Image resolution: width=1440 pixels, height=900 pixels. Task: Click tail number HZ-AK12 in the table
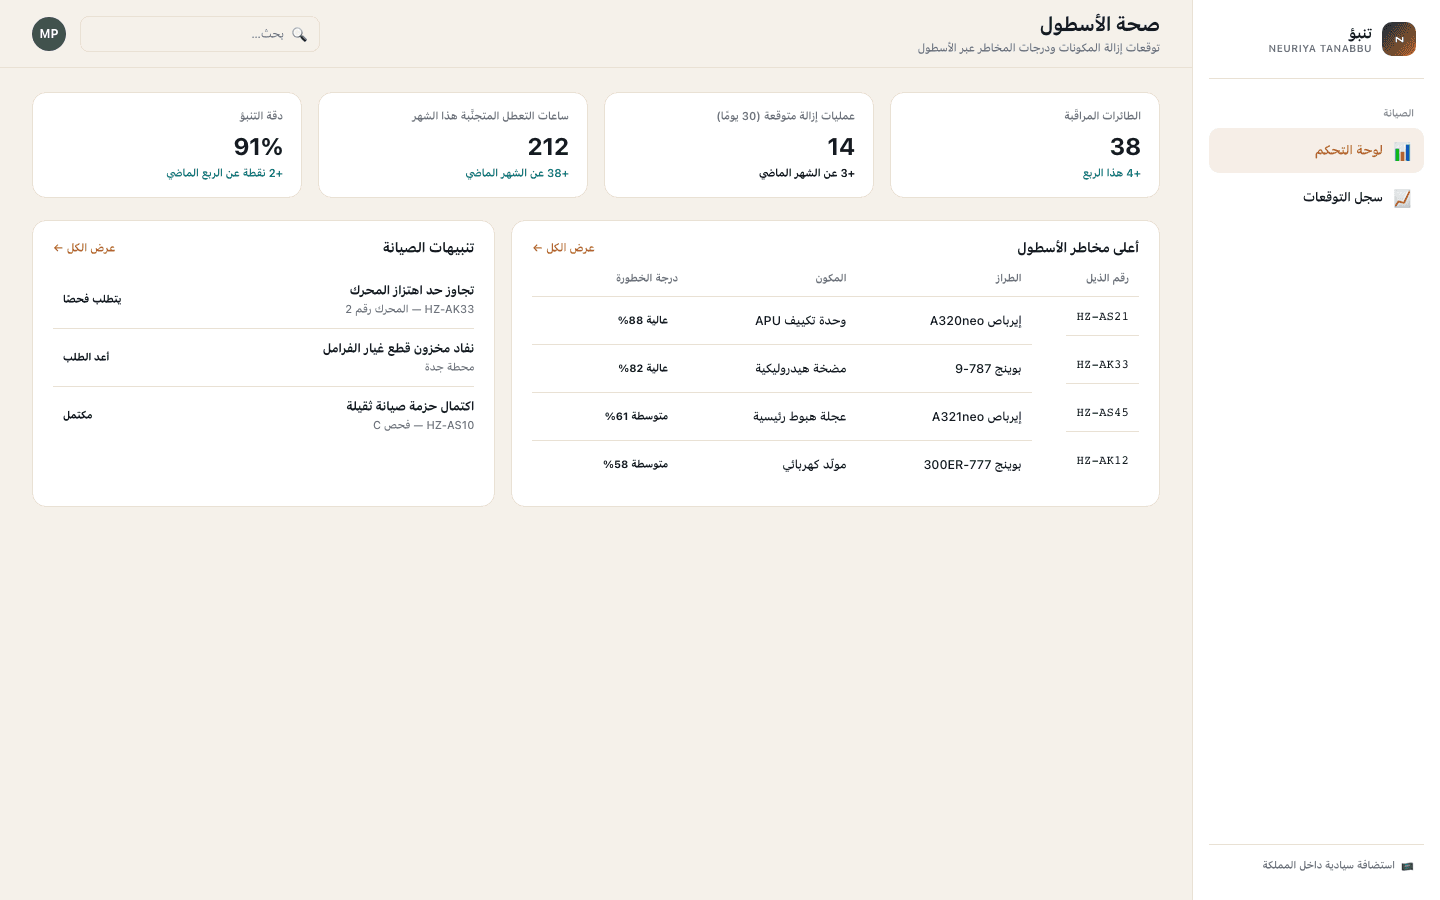tap(1102, 461)
